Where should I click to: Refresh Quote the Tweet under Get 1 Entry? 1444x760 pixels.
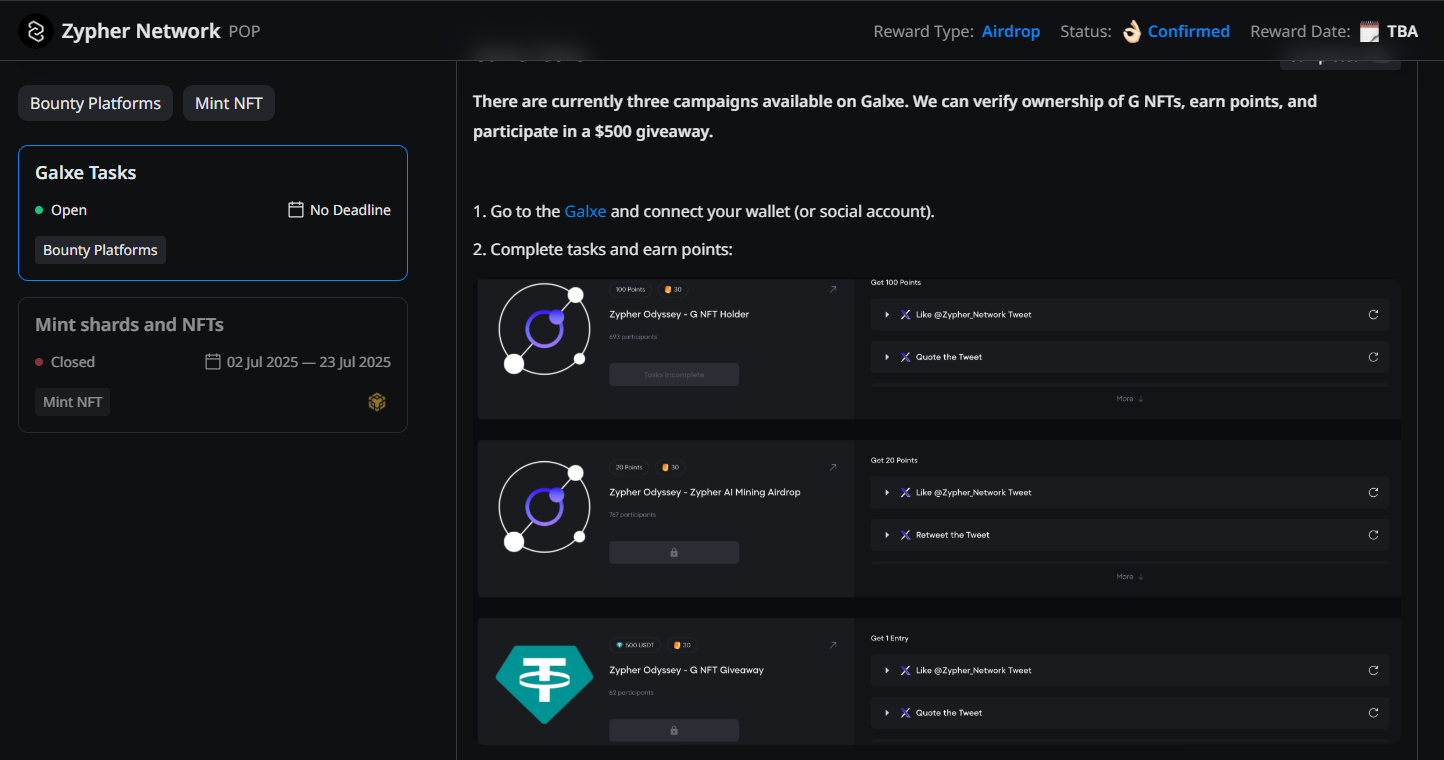(x=1373, y=713)
